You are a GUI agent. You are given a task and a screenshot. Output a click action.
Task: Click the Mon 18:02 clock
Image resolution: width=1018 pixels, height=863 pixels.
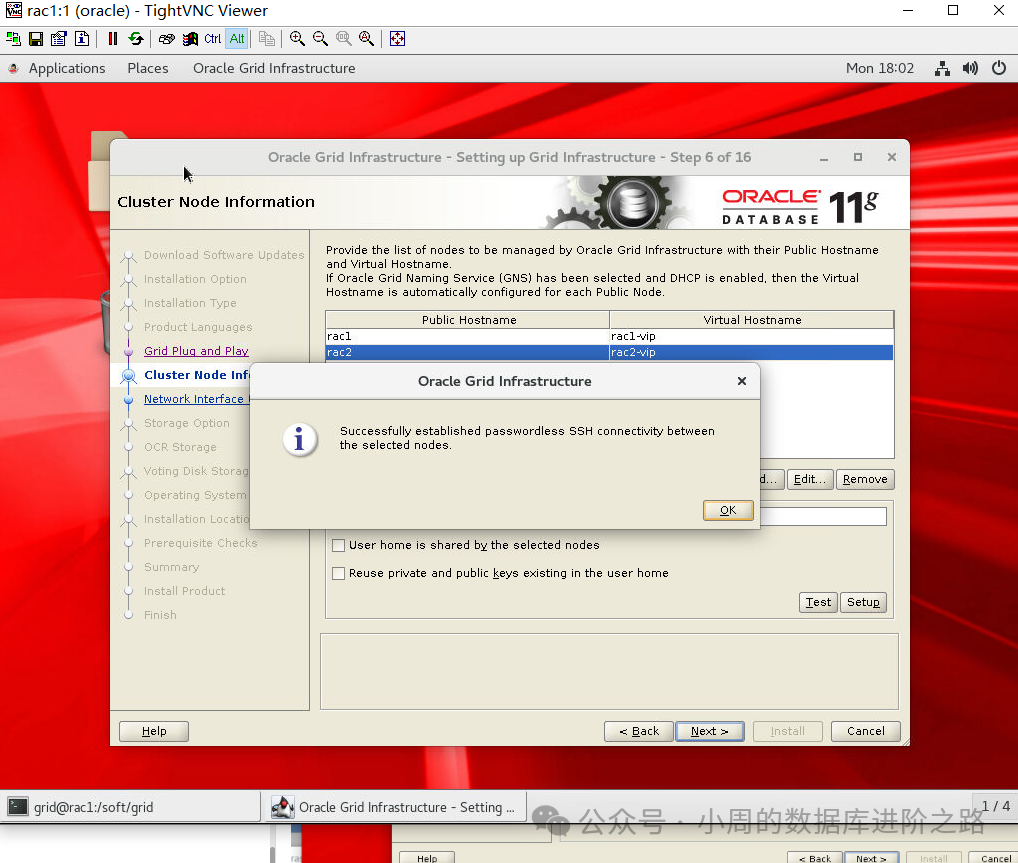[880, 68]
